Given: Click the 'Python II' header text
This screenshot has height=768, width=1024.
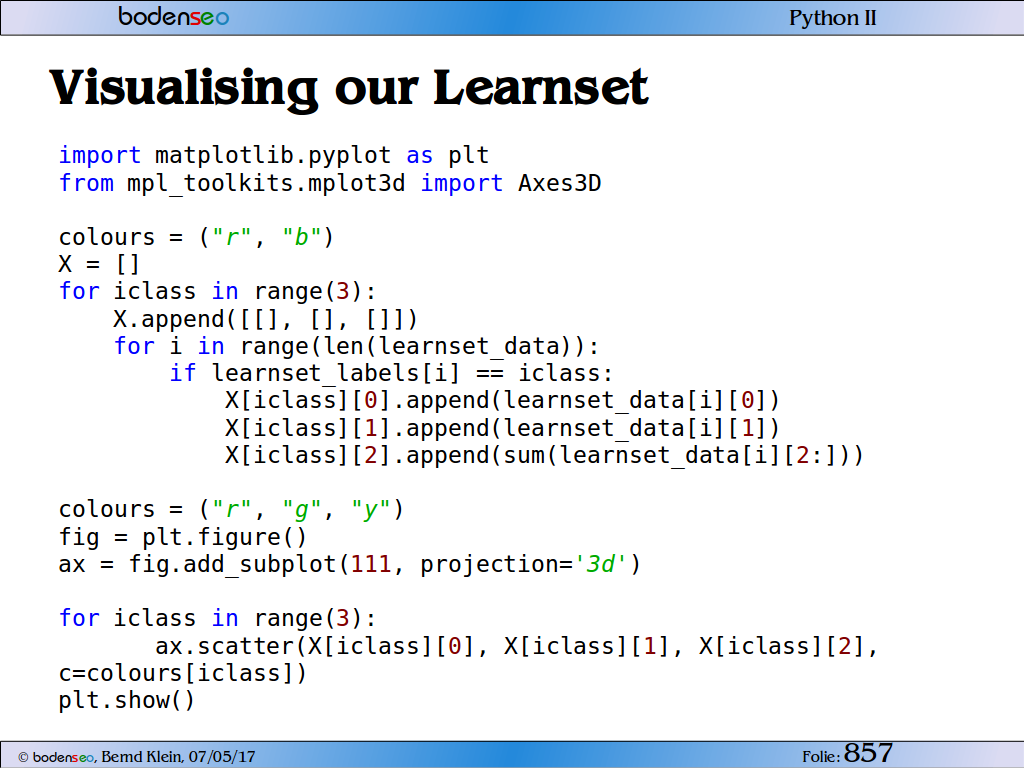Looking at the screenshot, I should tap(833, 18).
